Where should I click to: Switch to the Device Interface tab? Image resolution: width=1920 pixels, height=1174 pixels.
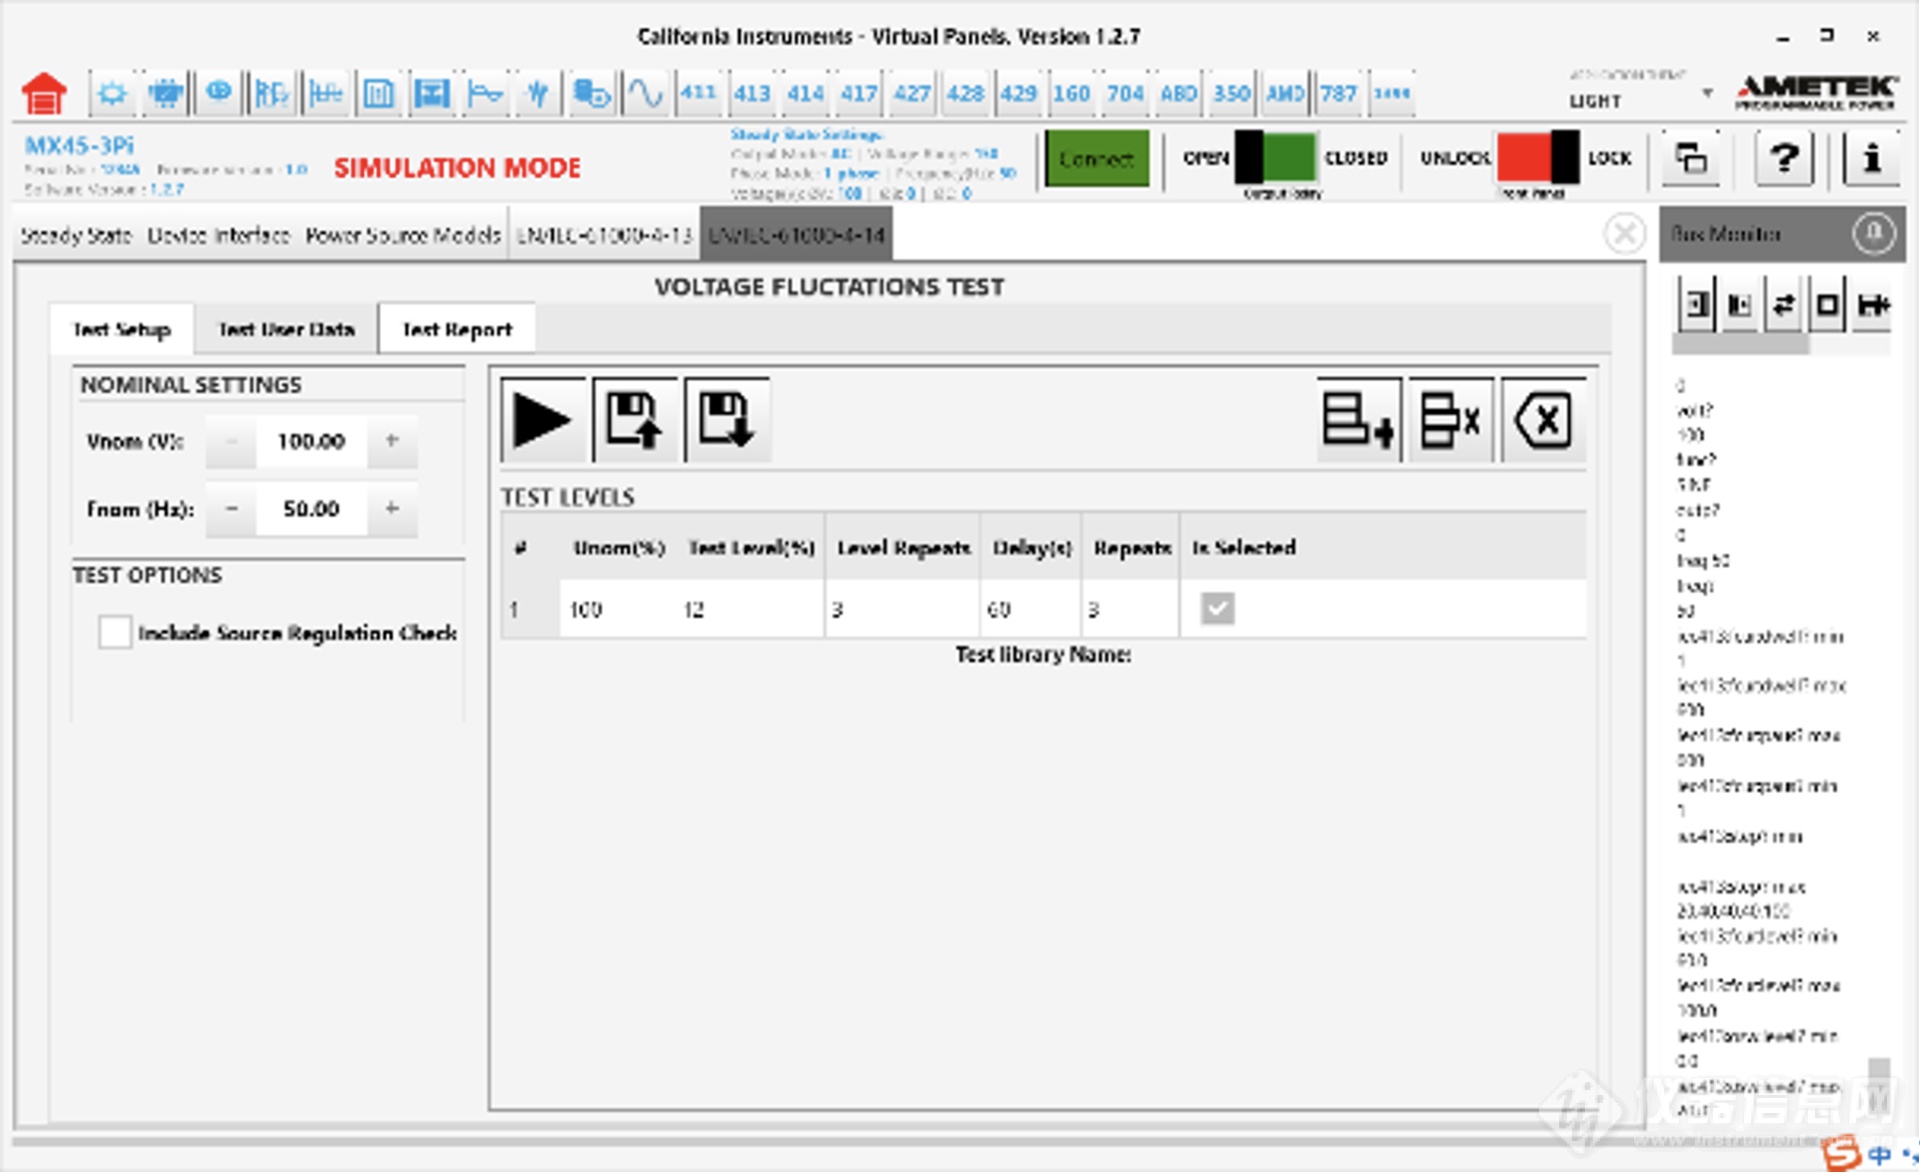(x=218, y=236)
